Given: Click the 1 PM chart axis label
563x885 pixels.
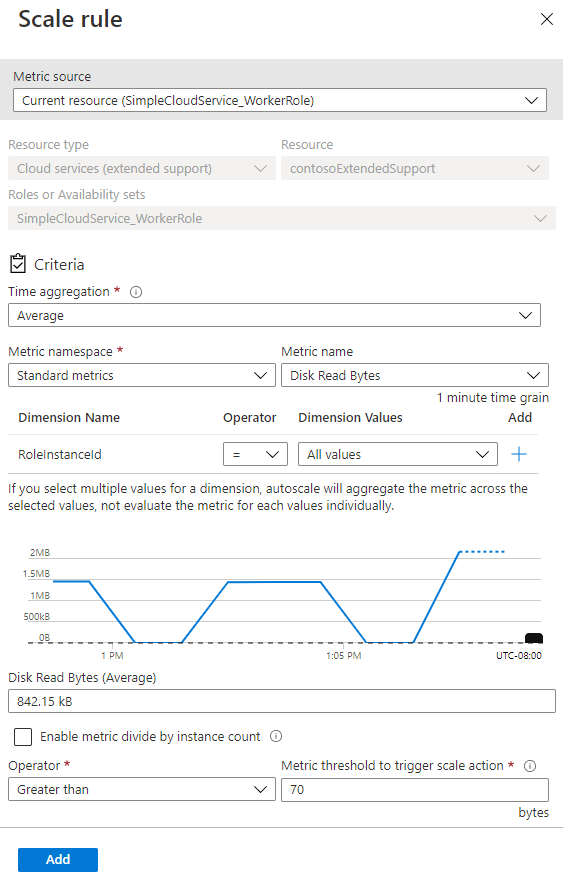Looking at the screenshot, I should [x=112, y=656].
